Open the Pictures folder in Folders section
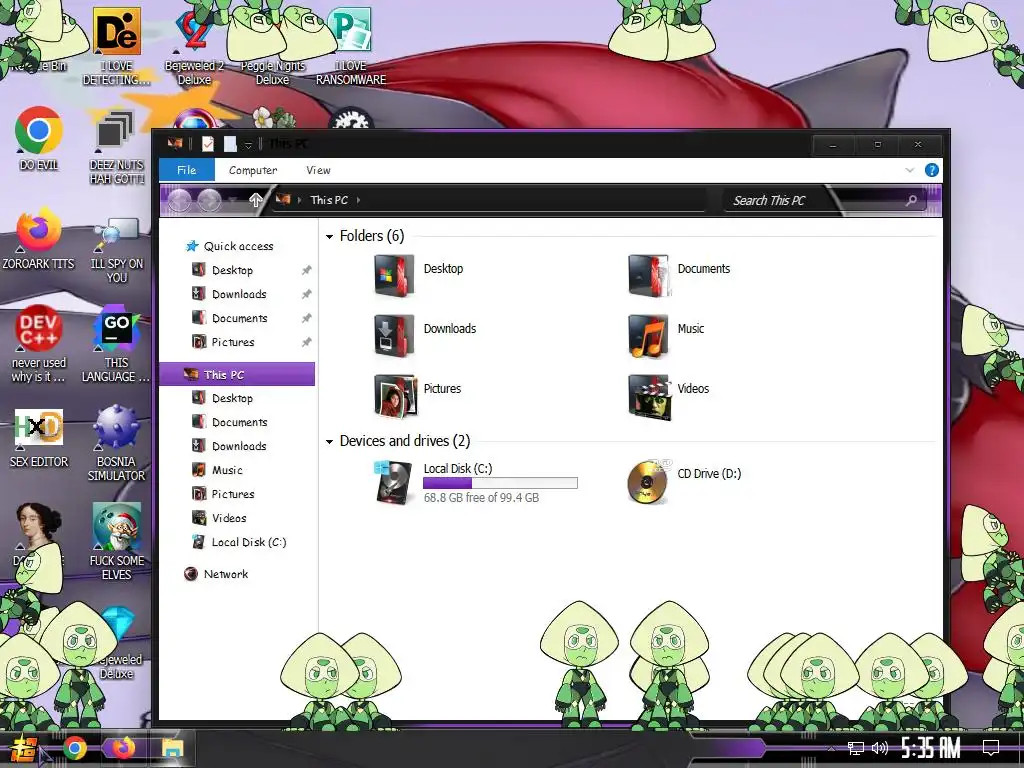Screen dimensions: 1024x768 coord(418,395)
